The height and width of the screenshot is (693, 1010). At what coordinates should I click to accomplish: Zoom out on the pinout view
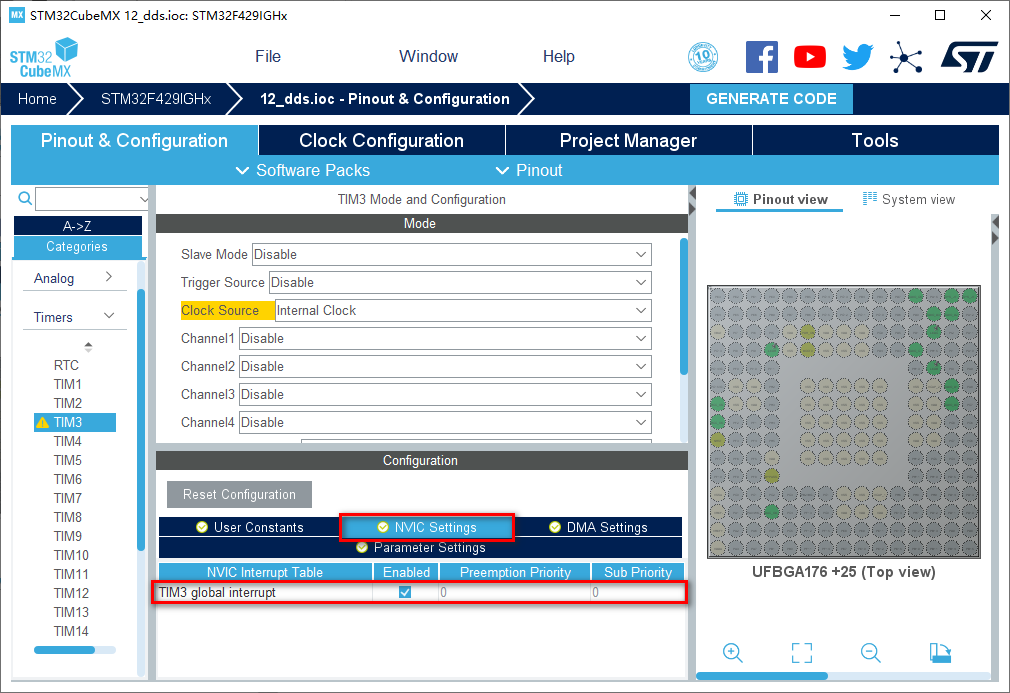click(x=870, y=653)
